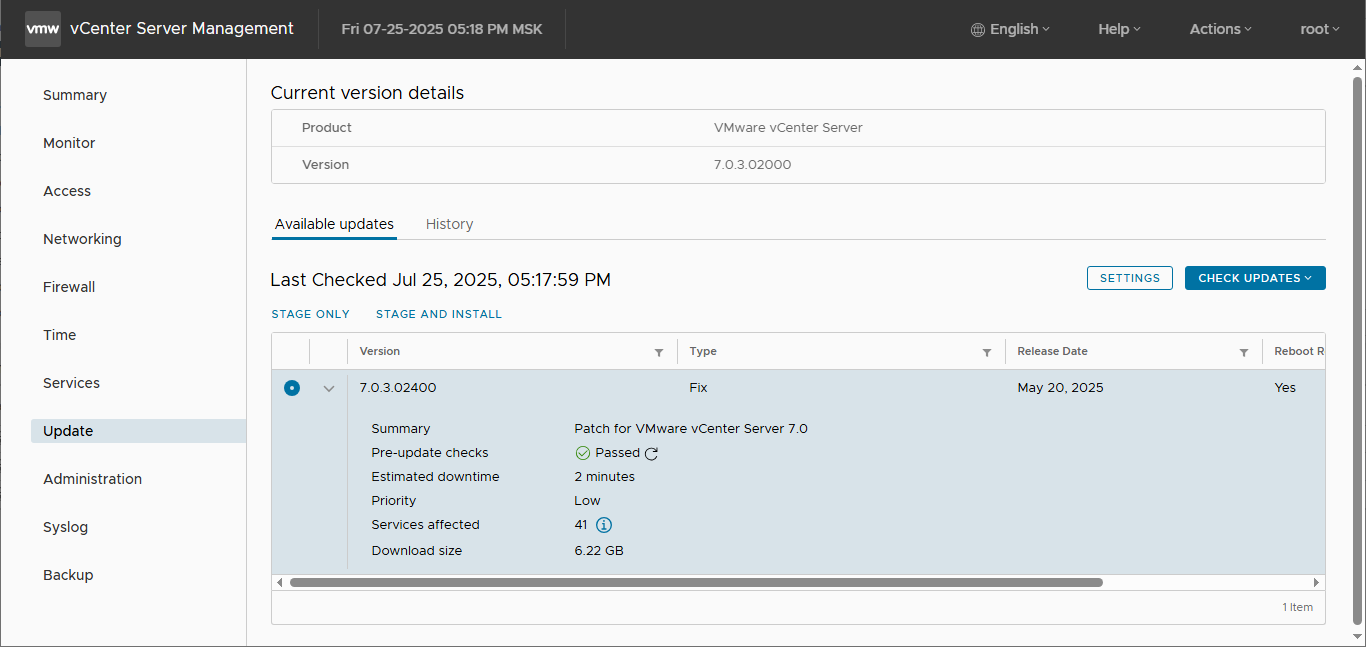
Task: Click the 1 Item count label
Action: [1297, 607]
